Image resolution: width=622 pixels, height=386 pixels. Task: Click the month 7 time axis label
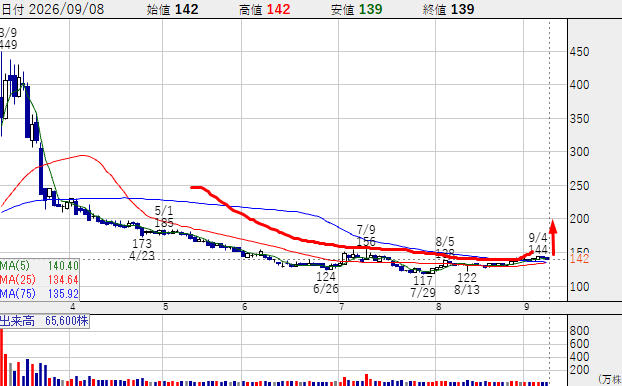click(342, 307)
